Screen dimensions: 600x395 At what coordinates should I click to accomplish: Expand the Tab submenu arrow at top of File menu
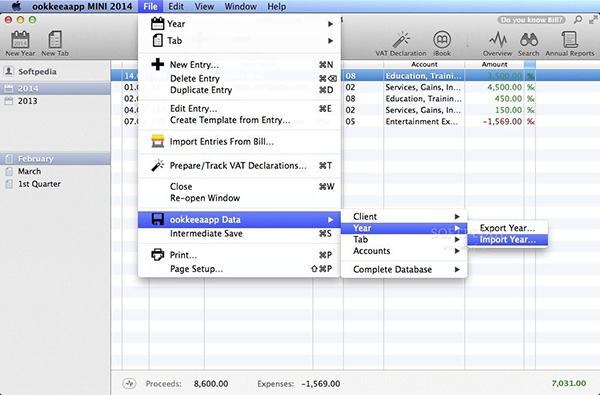pos(330,41)
